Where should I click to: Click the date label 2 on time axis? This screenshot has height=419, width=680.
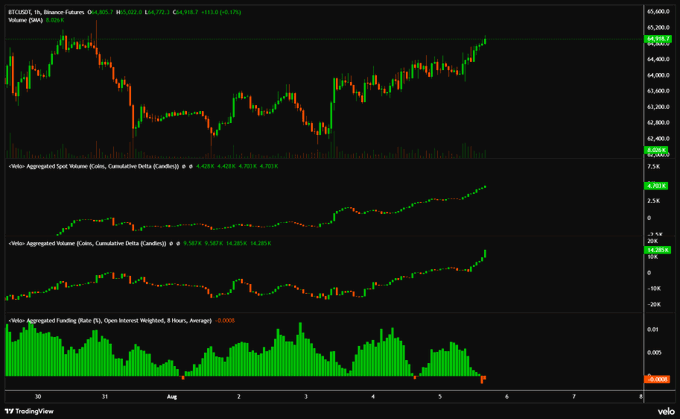point(239,396)
